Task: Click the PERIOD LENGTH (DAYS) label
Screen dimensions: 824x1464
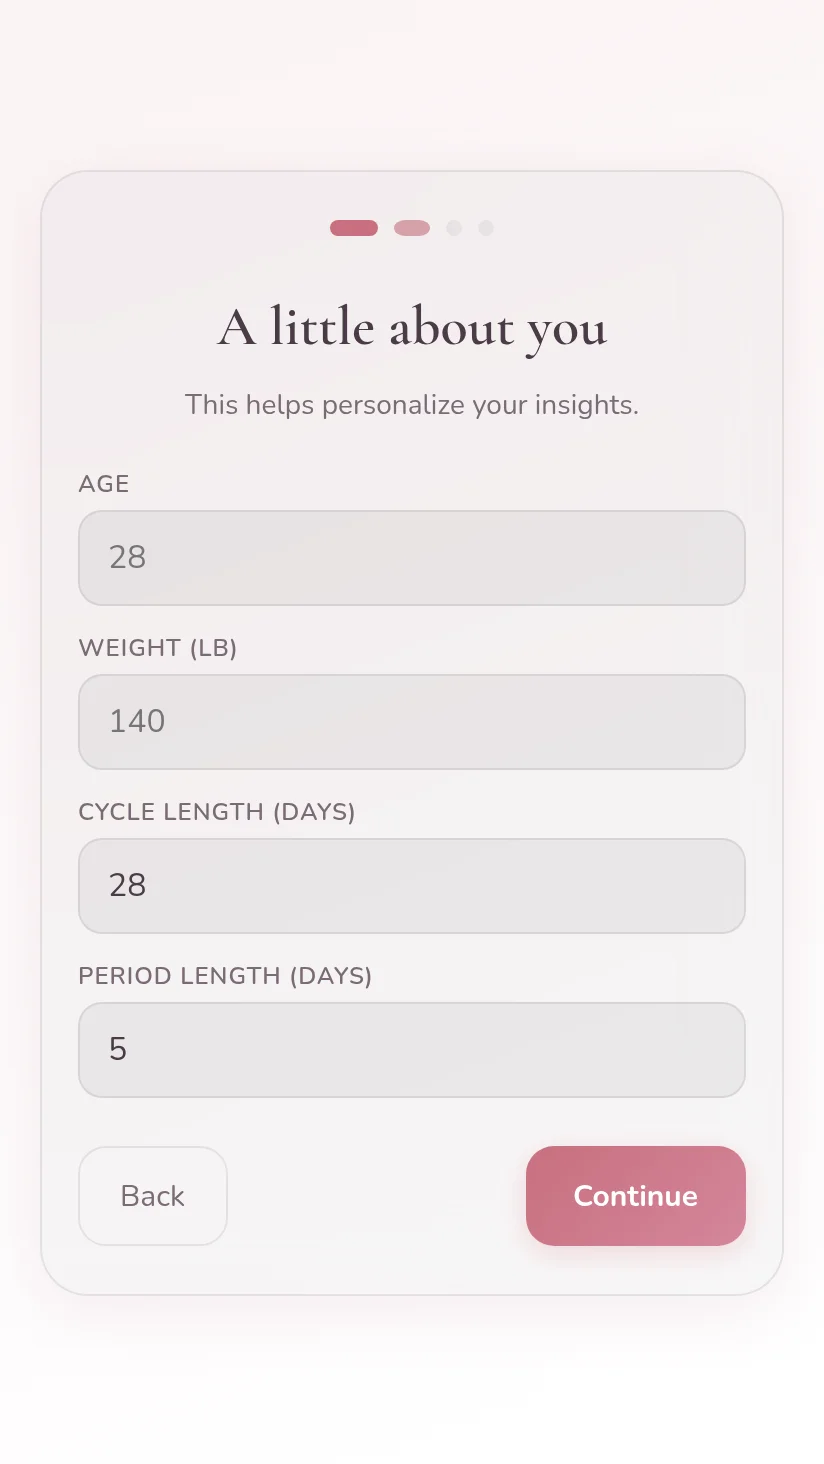Action: 225,976
